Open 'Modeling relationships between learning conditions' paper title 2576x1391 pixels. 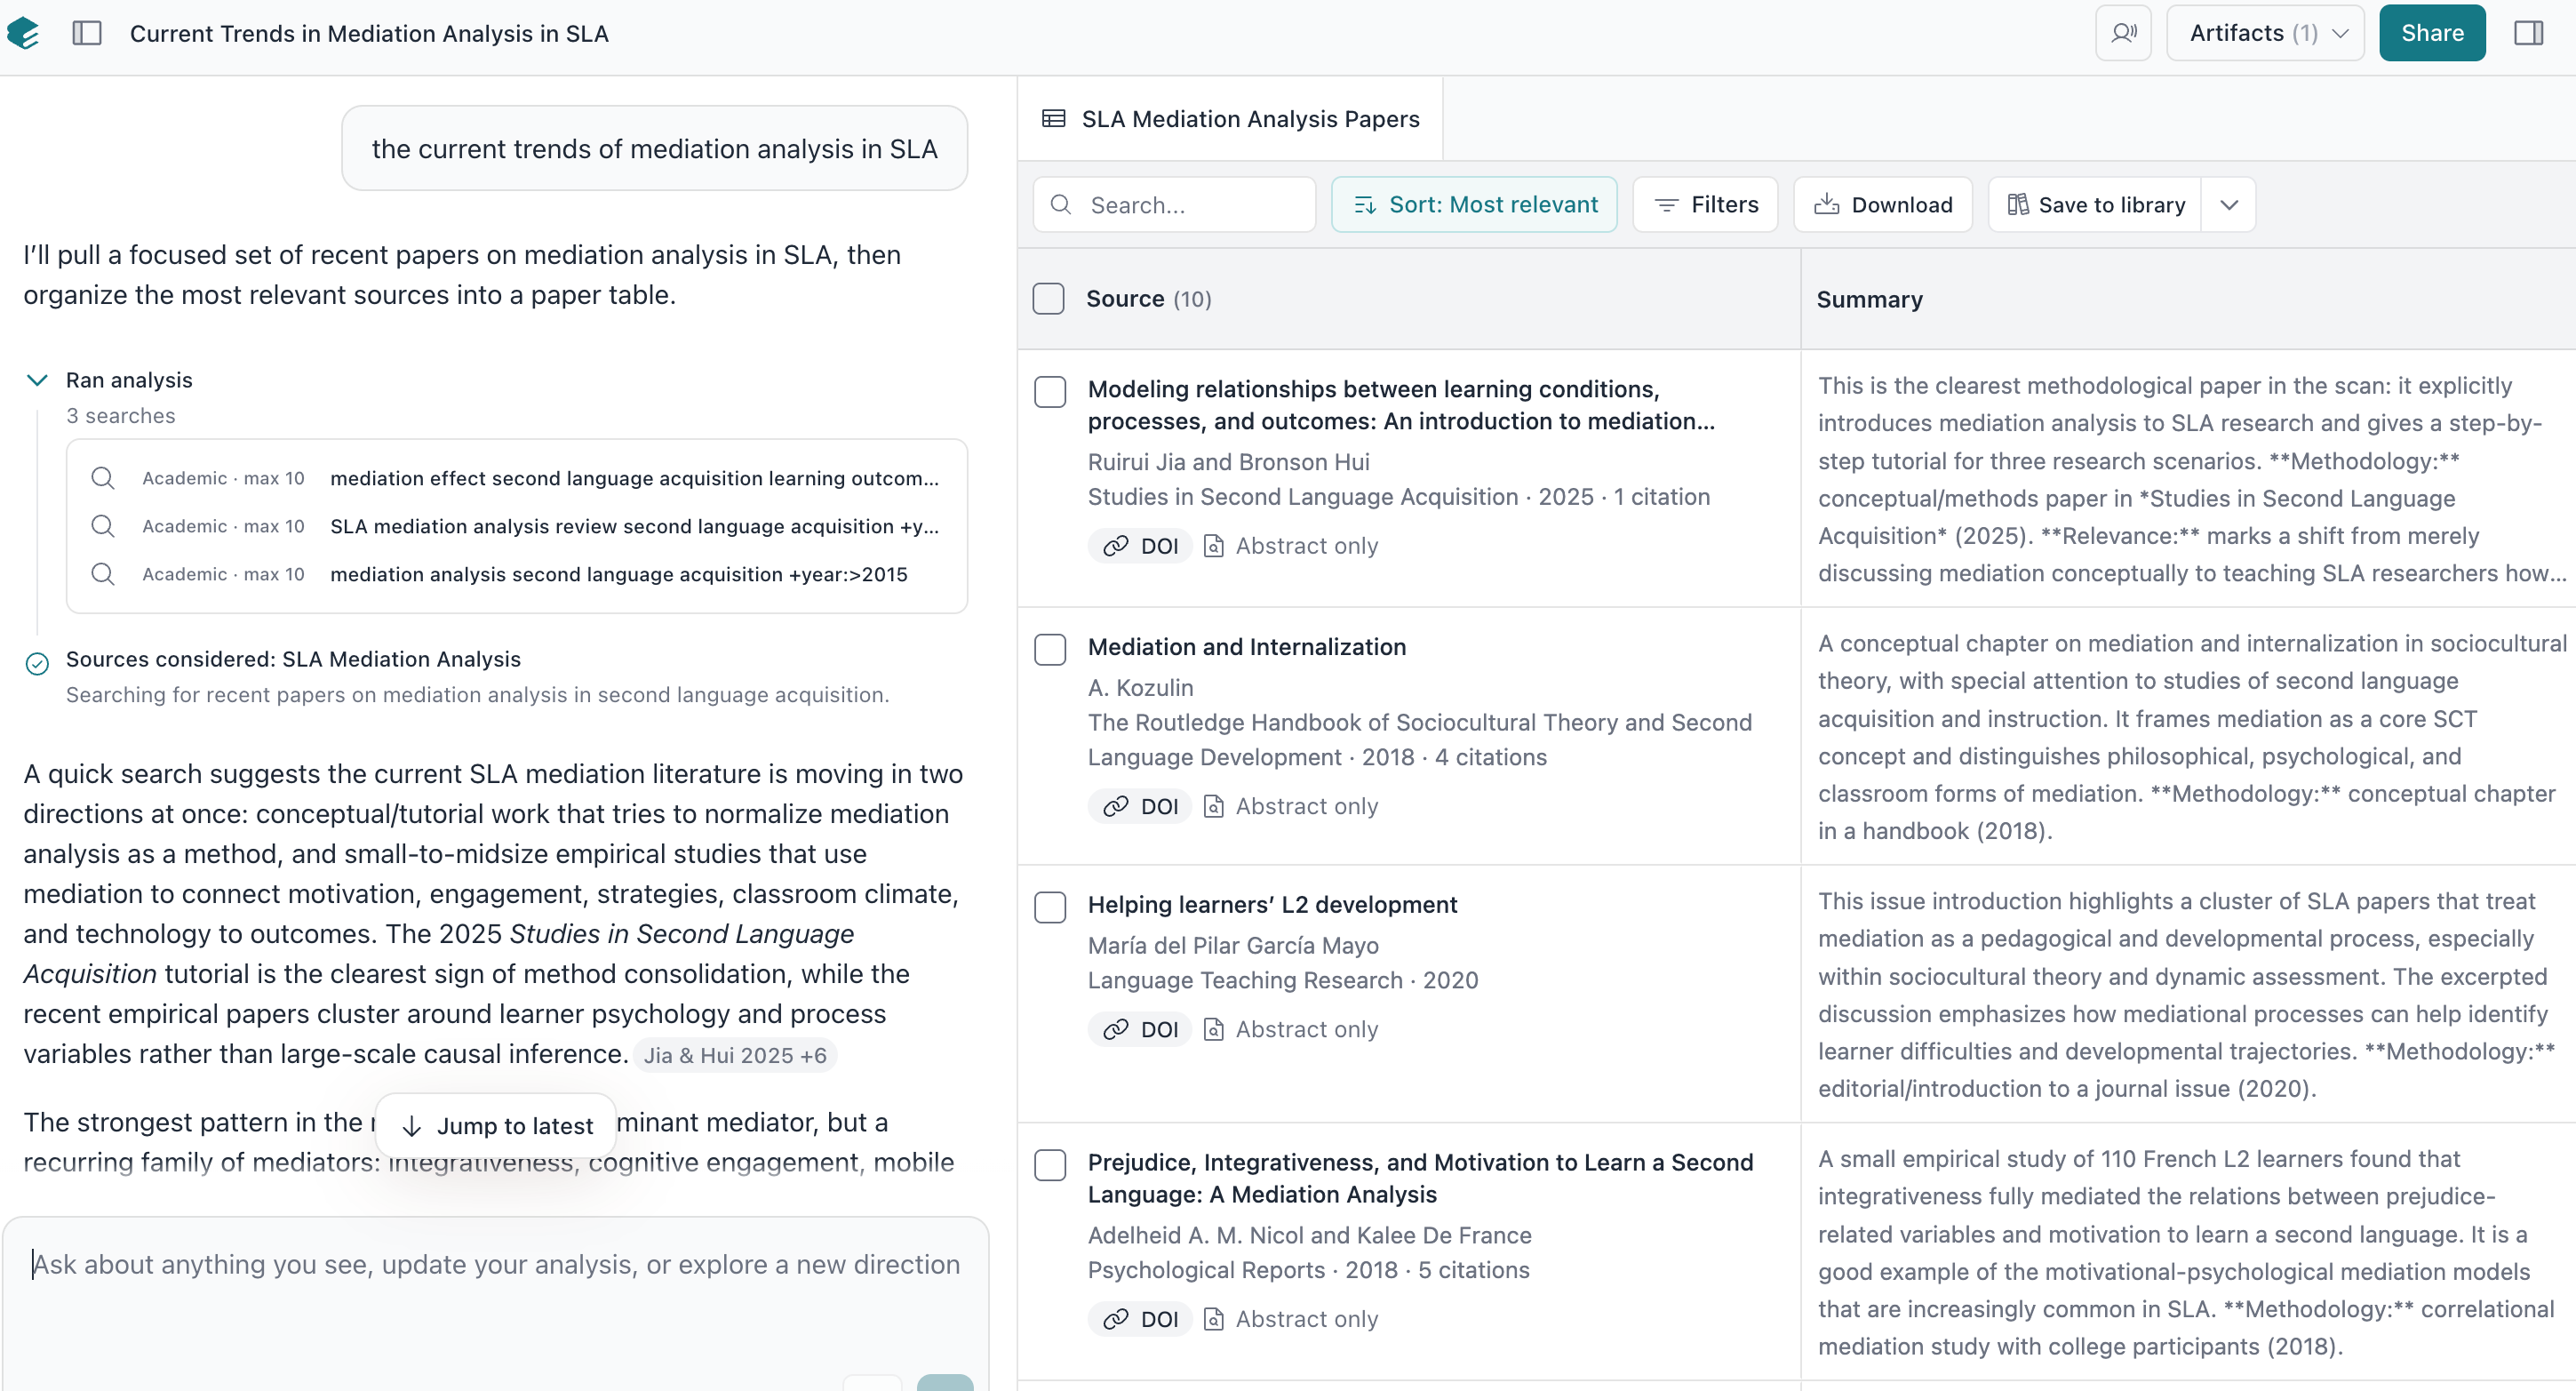1401,405
